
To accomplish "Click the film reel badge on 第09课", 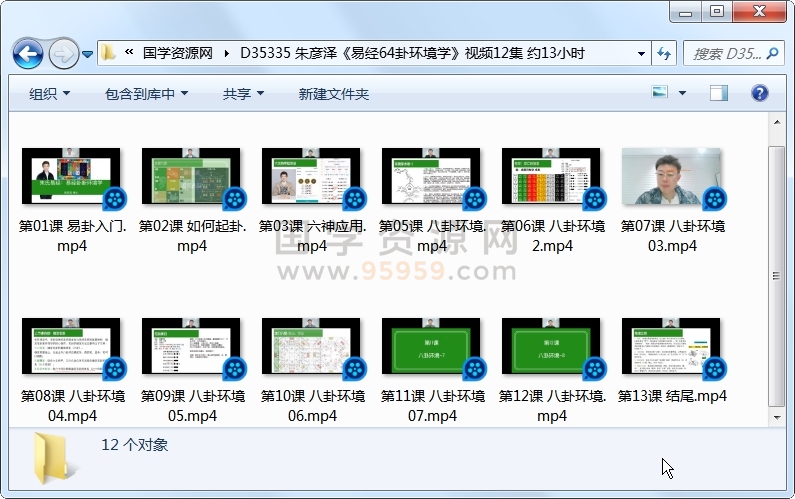I will coord(235,369).
